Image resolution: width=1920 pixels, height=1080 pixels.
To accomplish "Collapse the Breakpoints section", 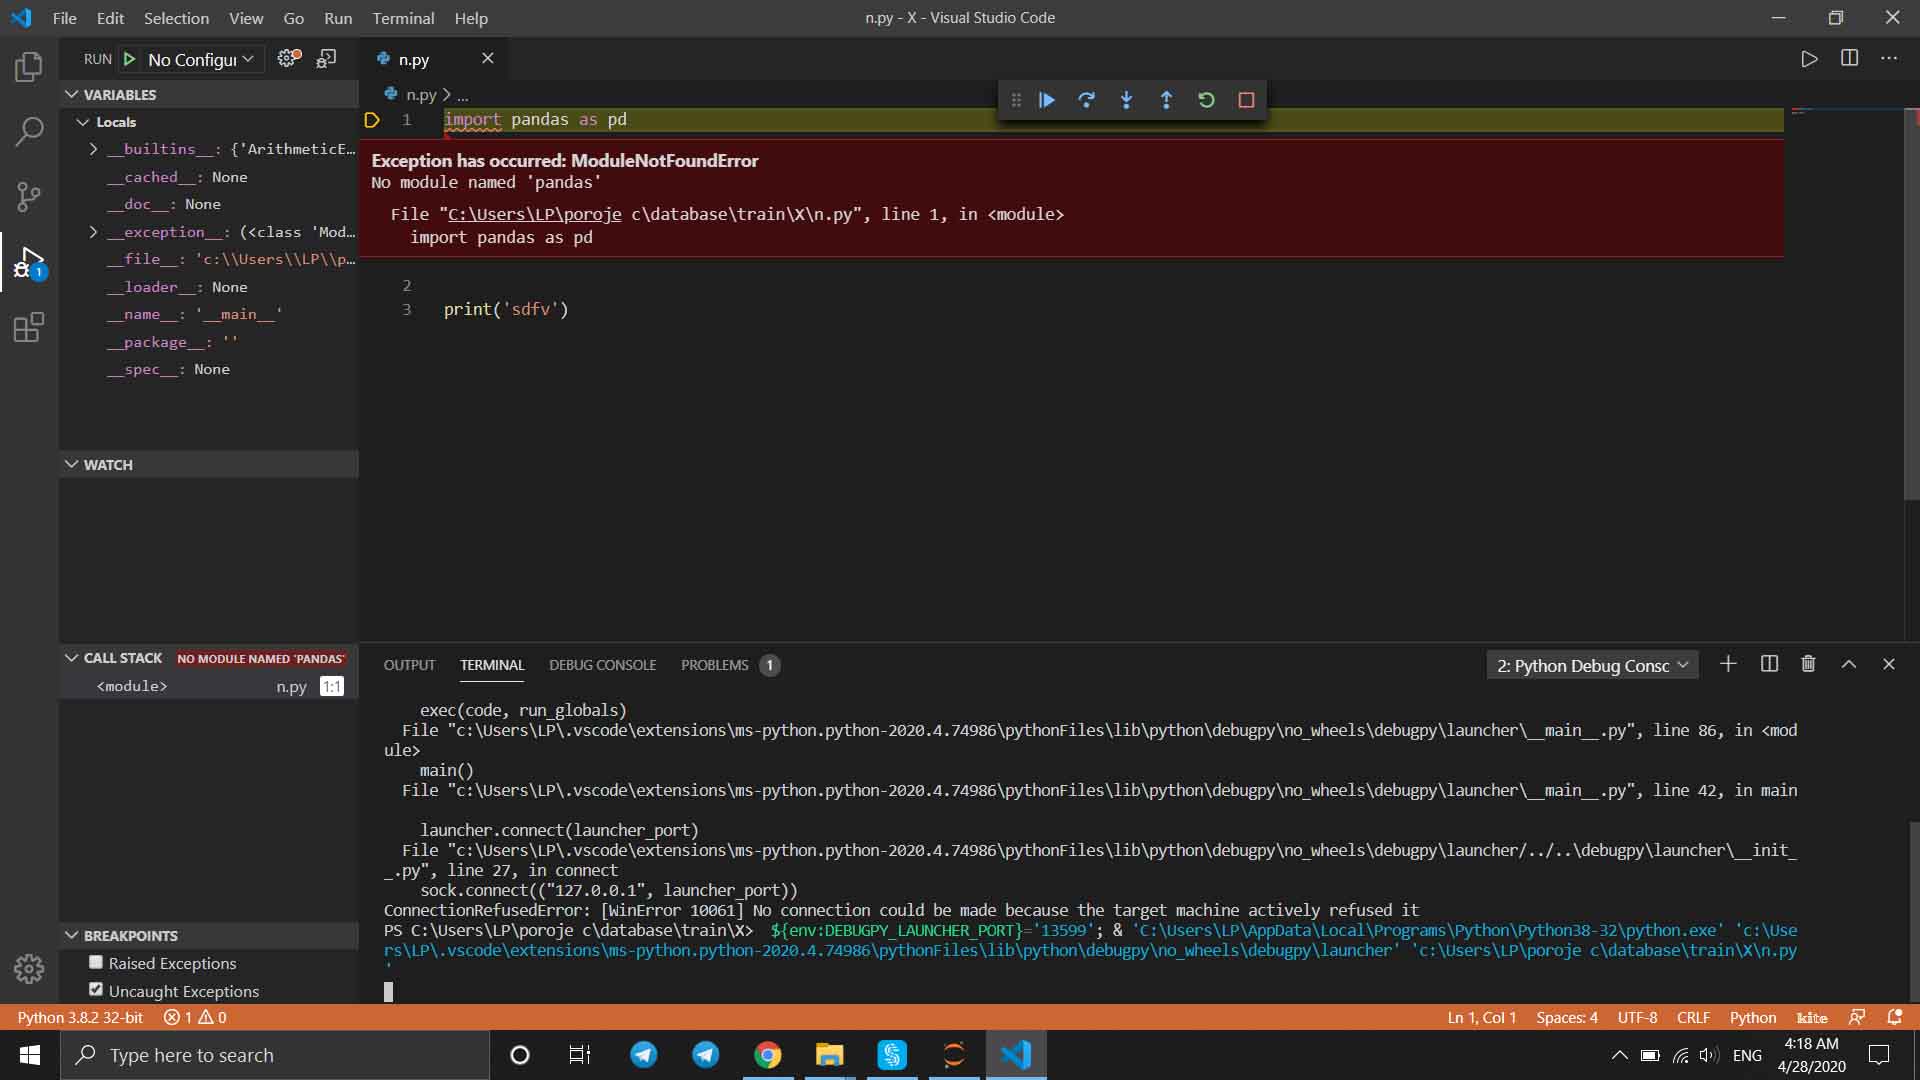I will (72, 935).
